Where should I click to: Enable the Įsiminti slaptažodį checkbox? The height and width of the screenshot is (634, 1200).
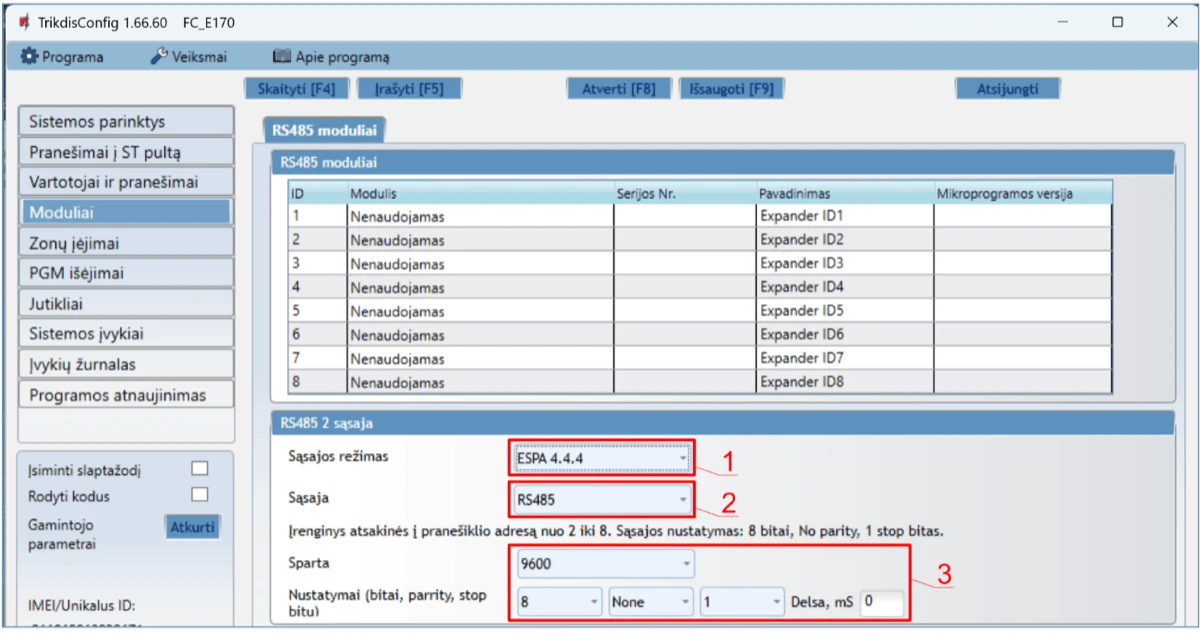coord(200,468)
